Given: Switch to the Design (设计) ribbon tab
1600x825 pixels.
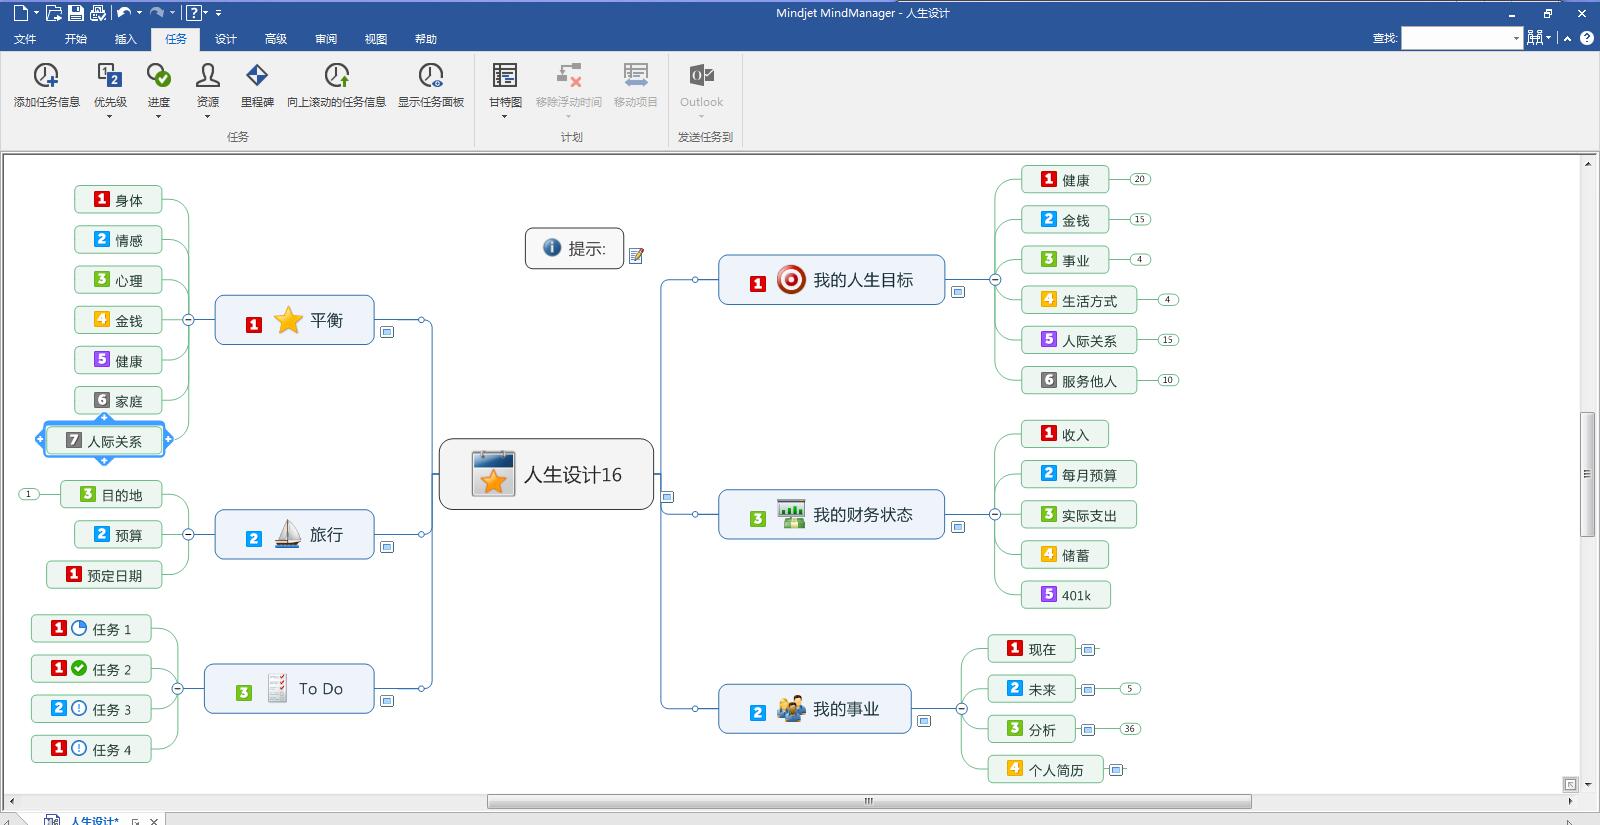Looking at the screenshot, I should click(x=226, y=39).
